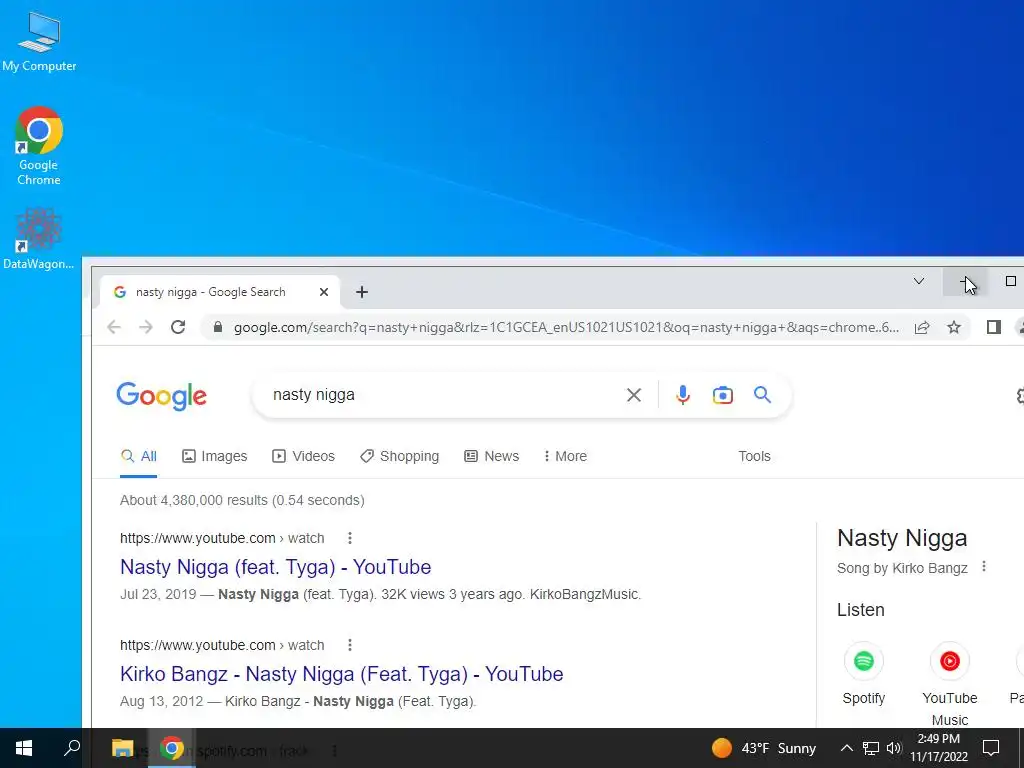
Task: Submit search magnifier button
Action: [x=762, y=394]
